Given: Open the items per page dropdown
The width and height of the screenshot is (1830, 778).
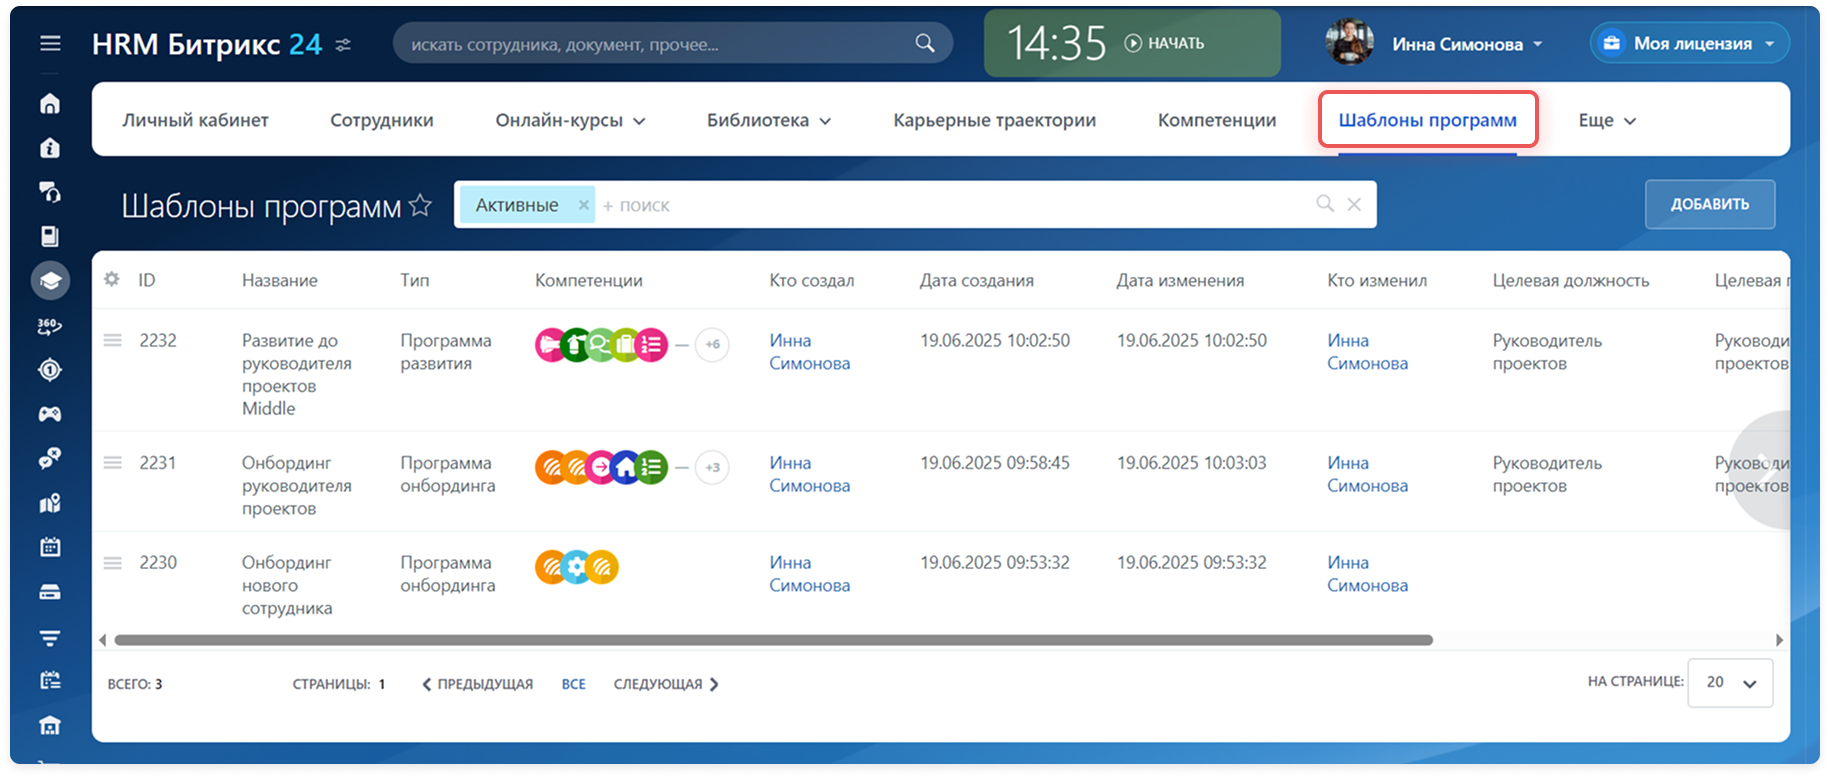Looking at the screenshot, I should (x=1730, y=683).
